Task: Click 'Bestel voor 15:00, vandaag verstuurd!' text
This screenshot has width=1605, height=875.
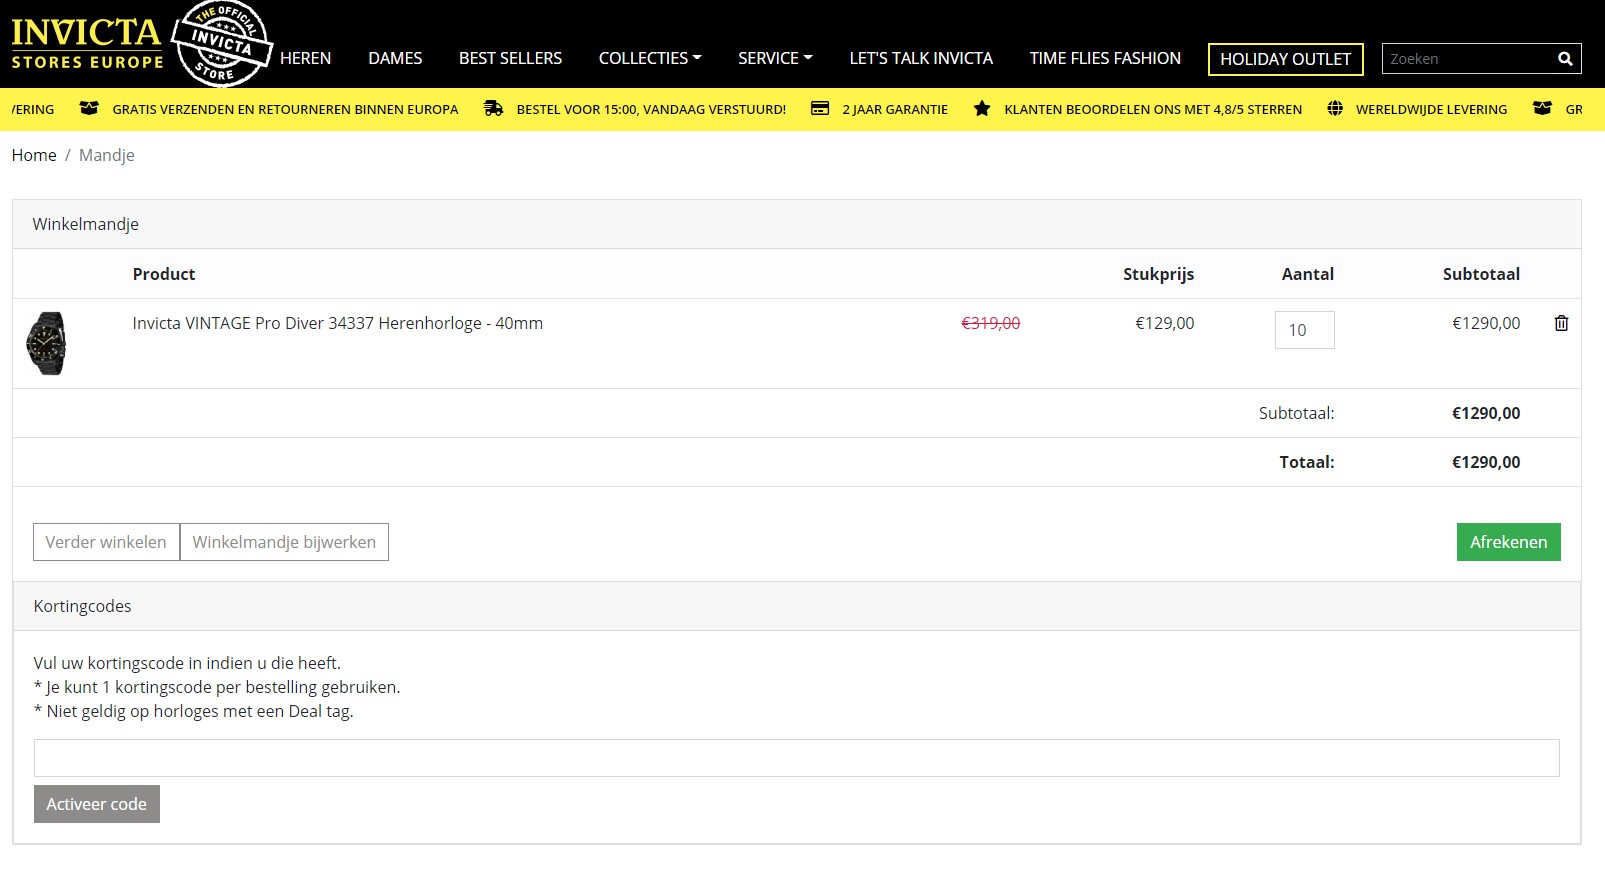Action: [651, 109]
